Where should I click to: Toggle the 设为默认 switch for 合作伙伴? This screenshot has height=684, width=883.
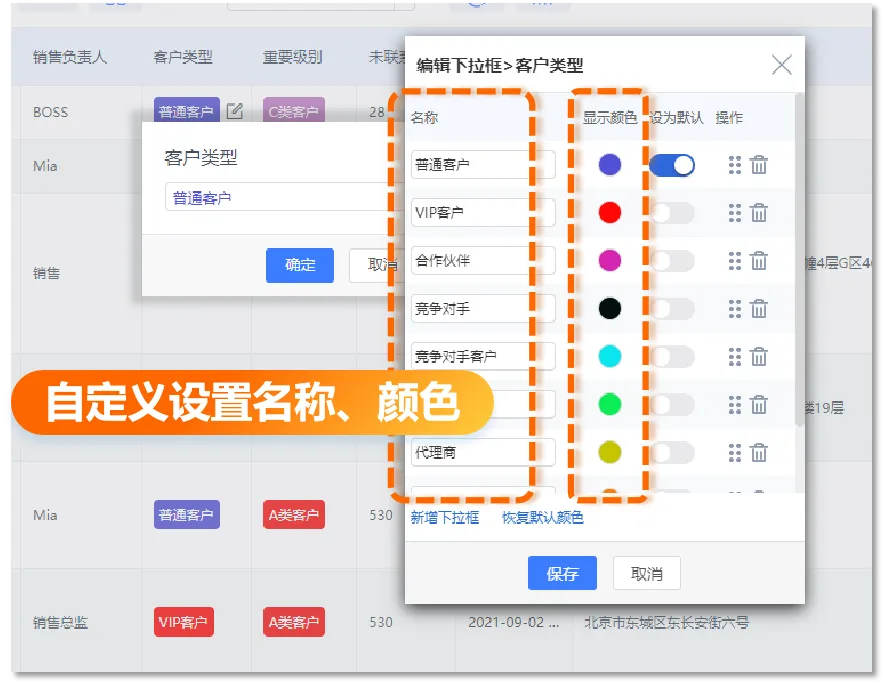pyautogui.click(x=672, y=261)
